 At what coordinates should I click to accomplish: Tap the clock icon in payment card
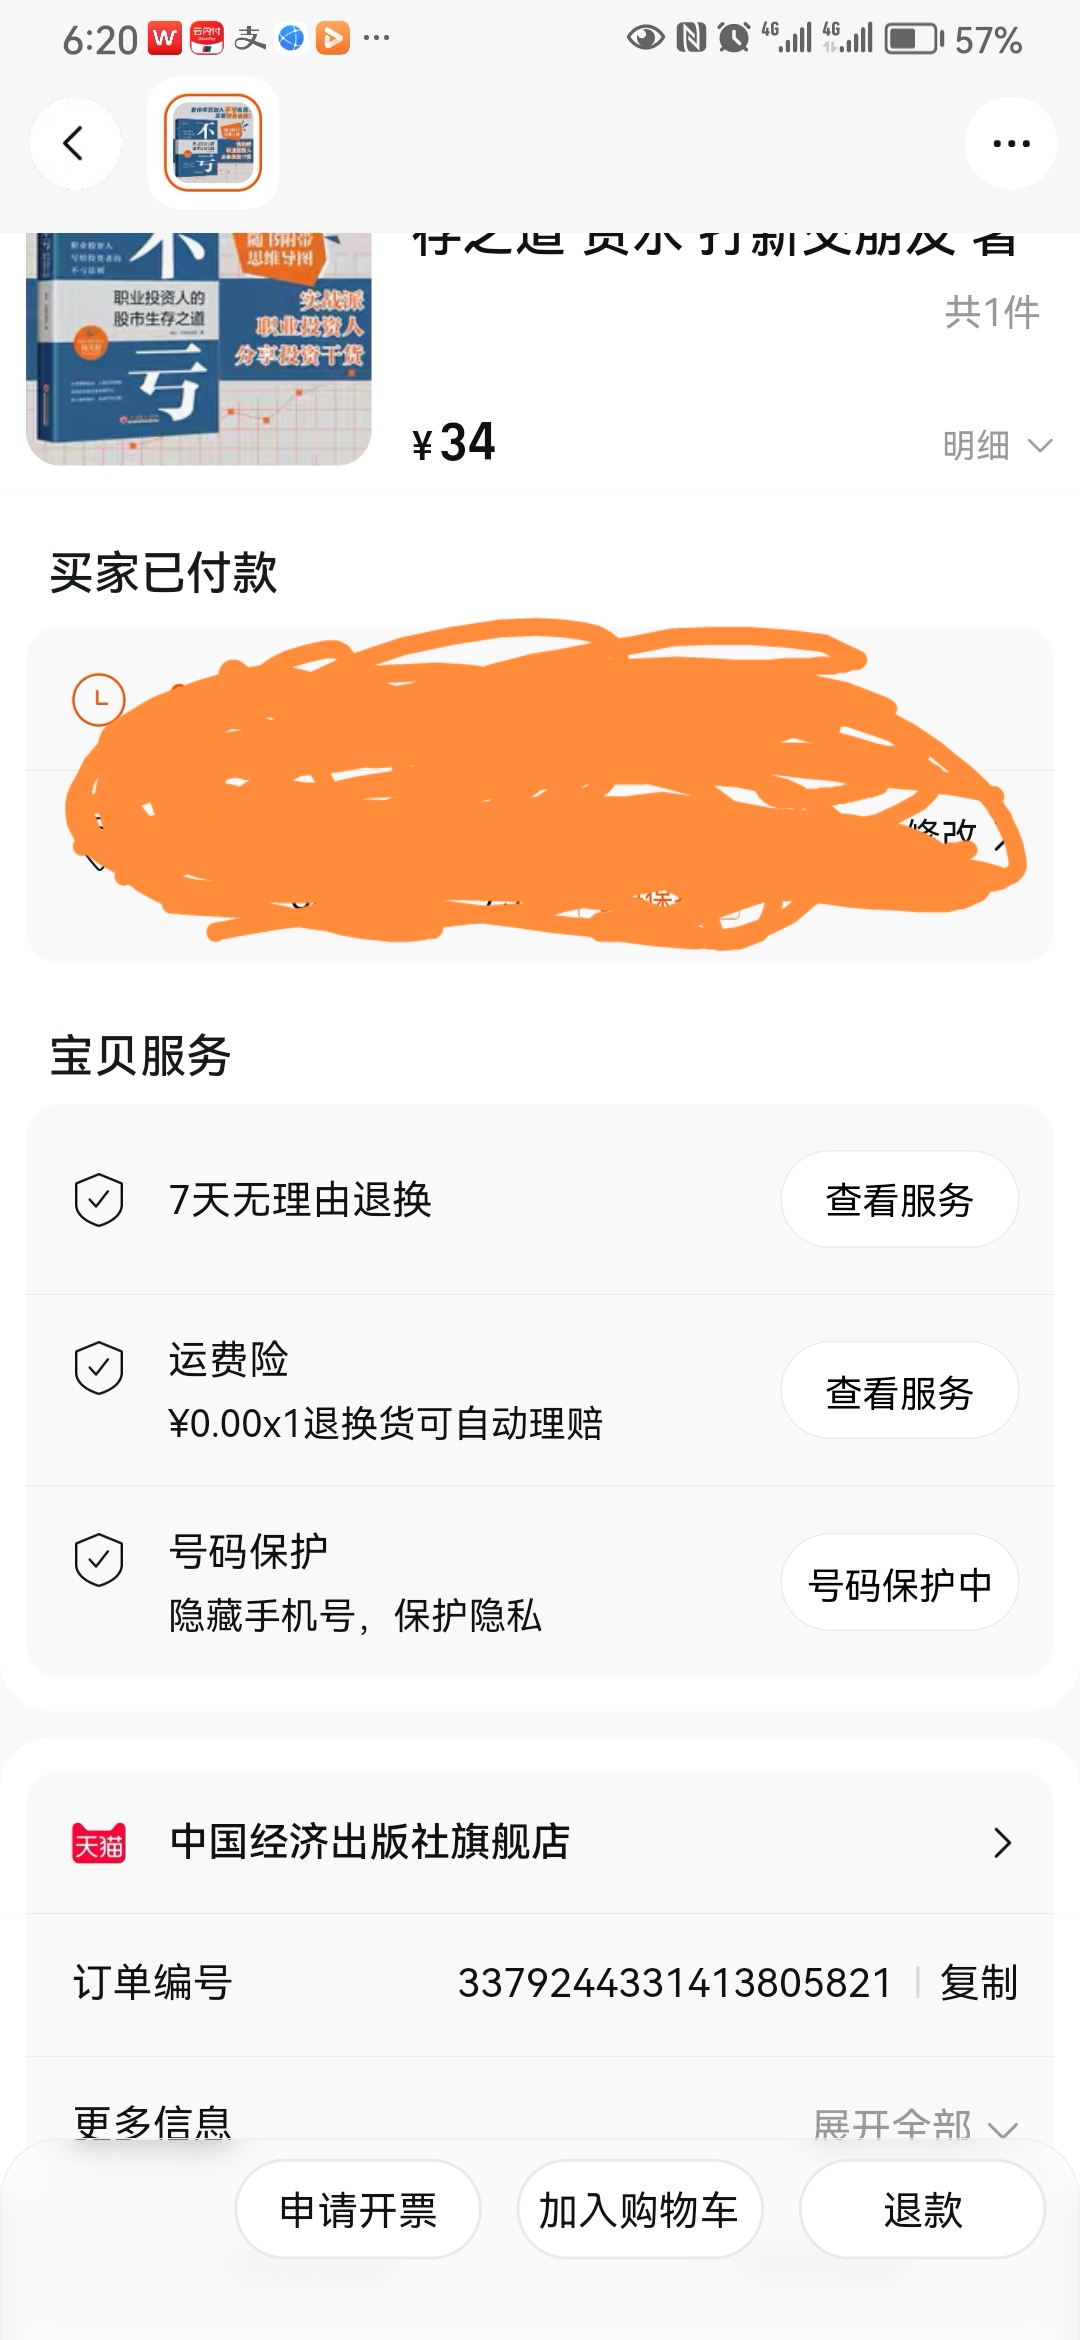pyautogui.click(x=99, y=699)
